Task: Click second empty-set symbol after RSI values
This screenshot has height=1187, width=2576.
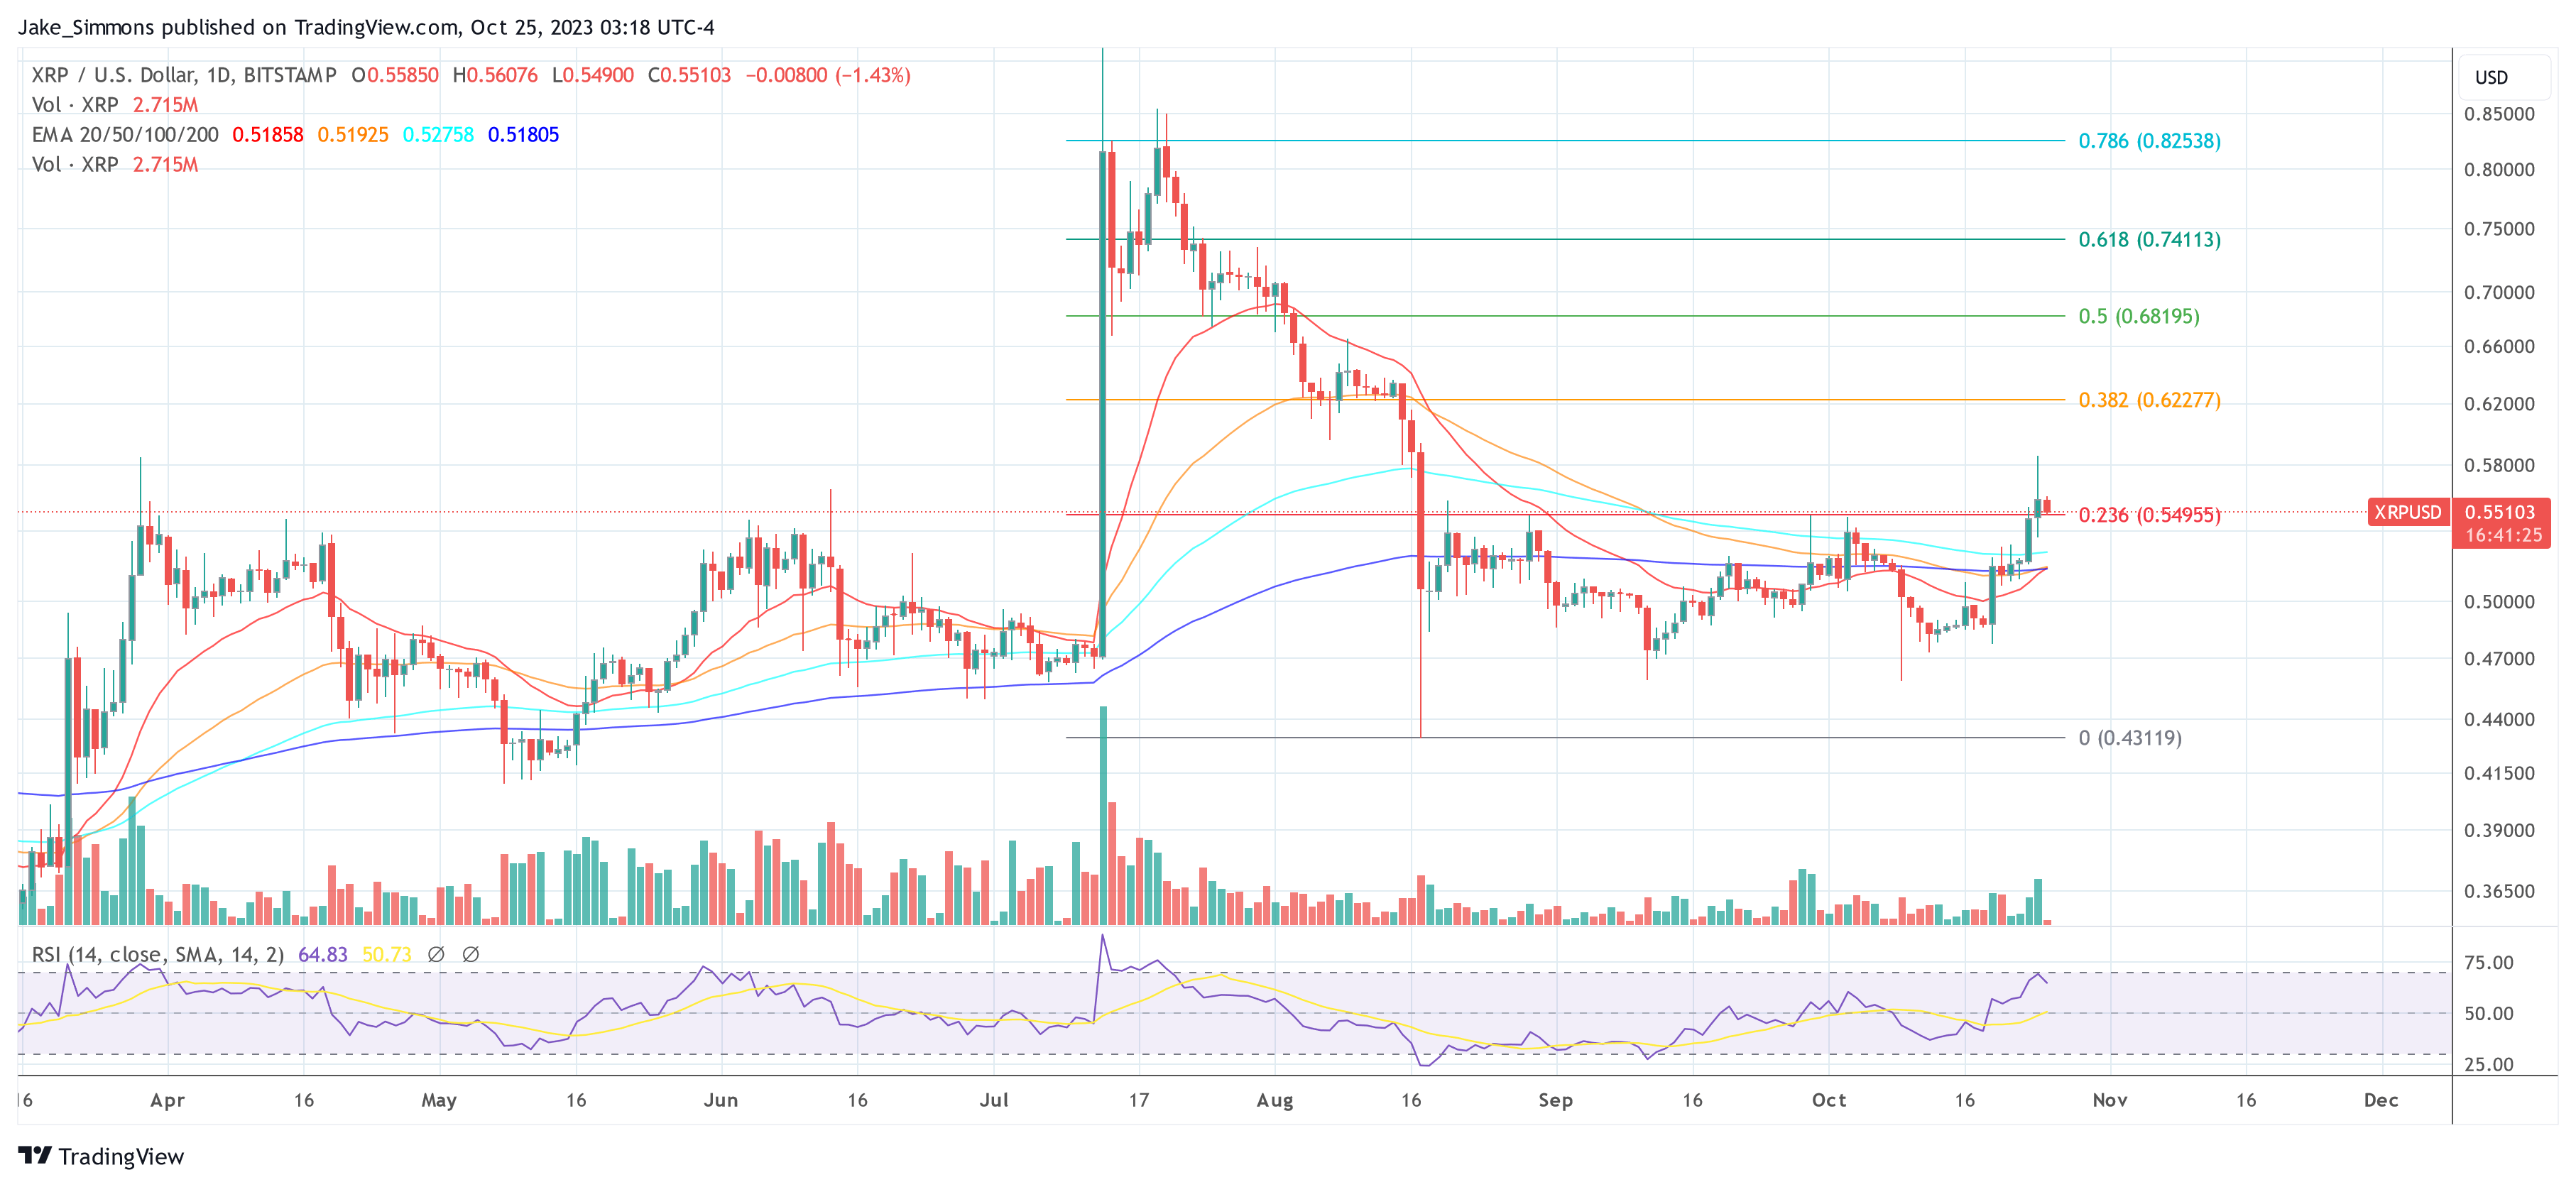Action: (x=471, y=955)
